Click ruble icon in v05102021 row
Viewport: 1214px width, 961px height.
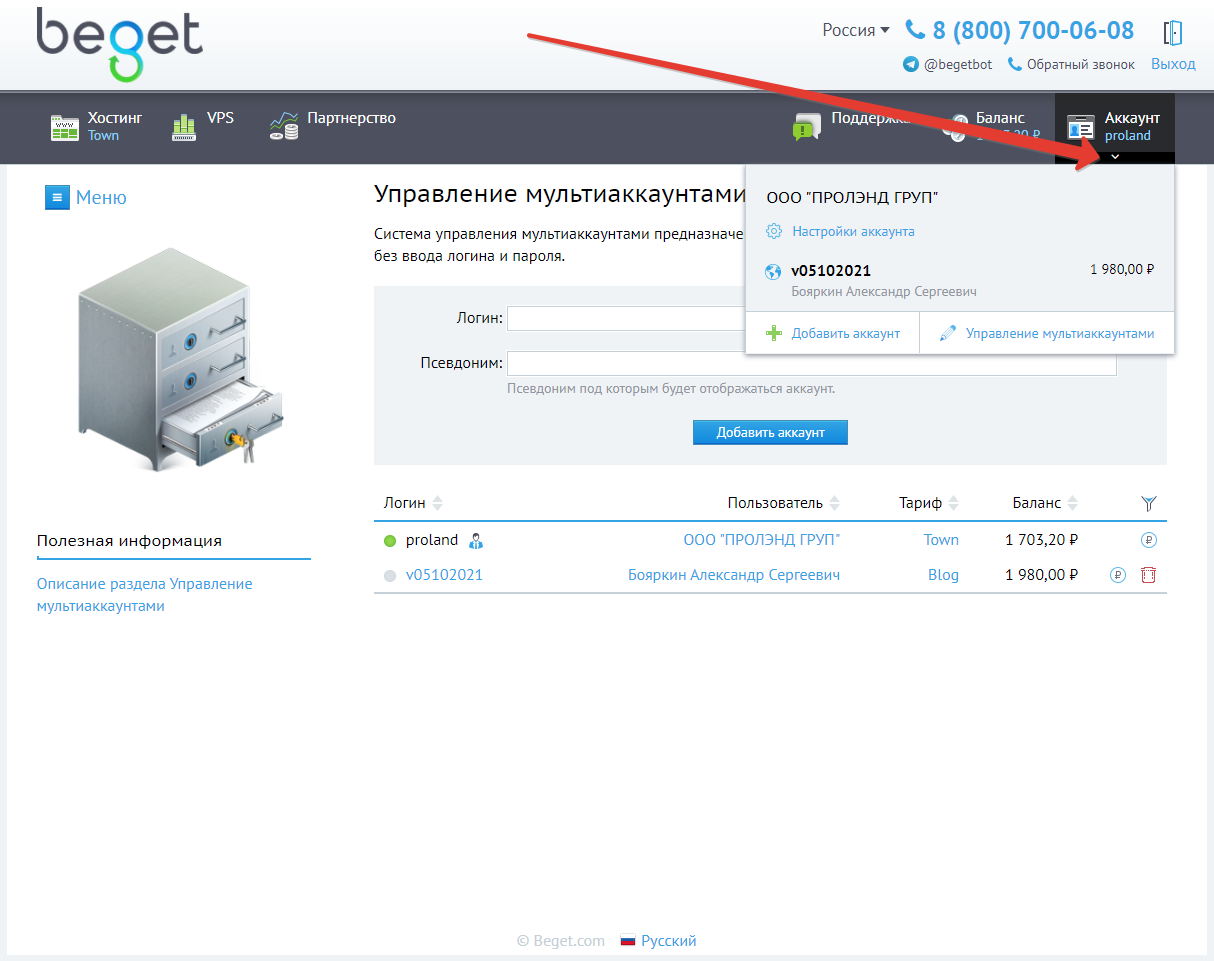click(1117, 575)
